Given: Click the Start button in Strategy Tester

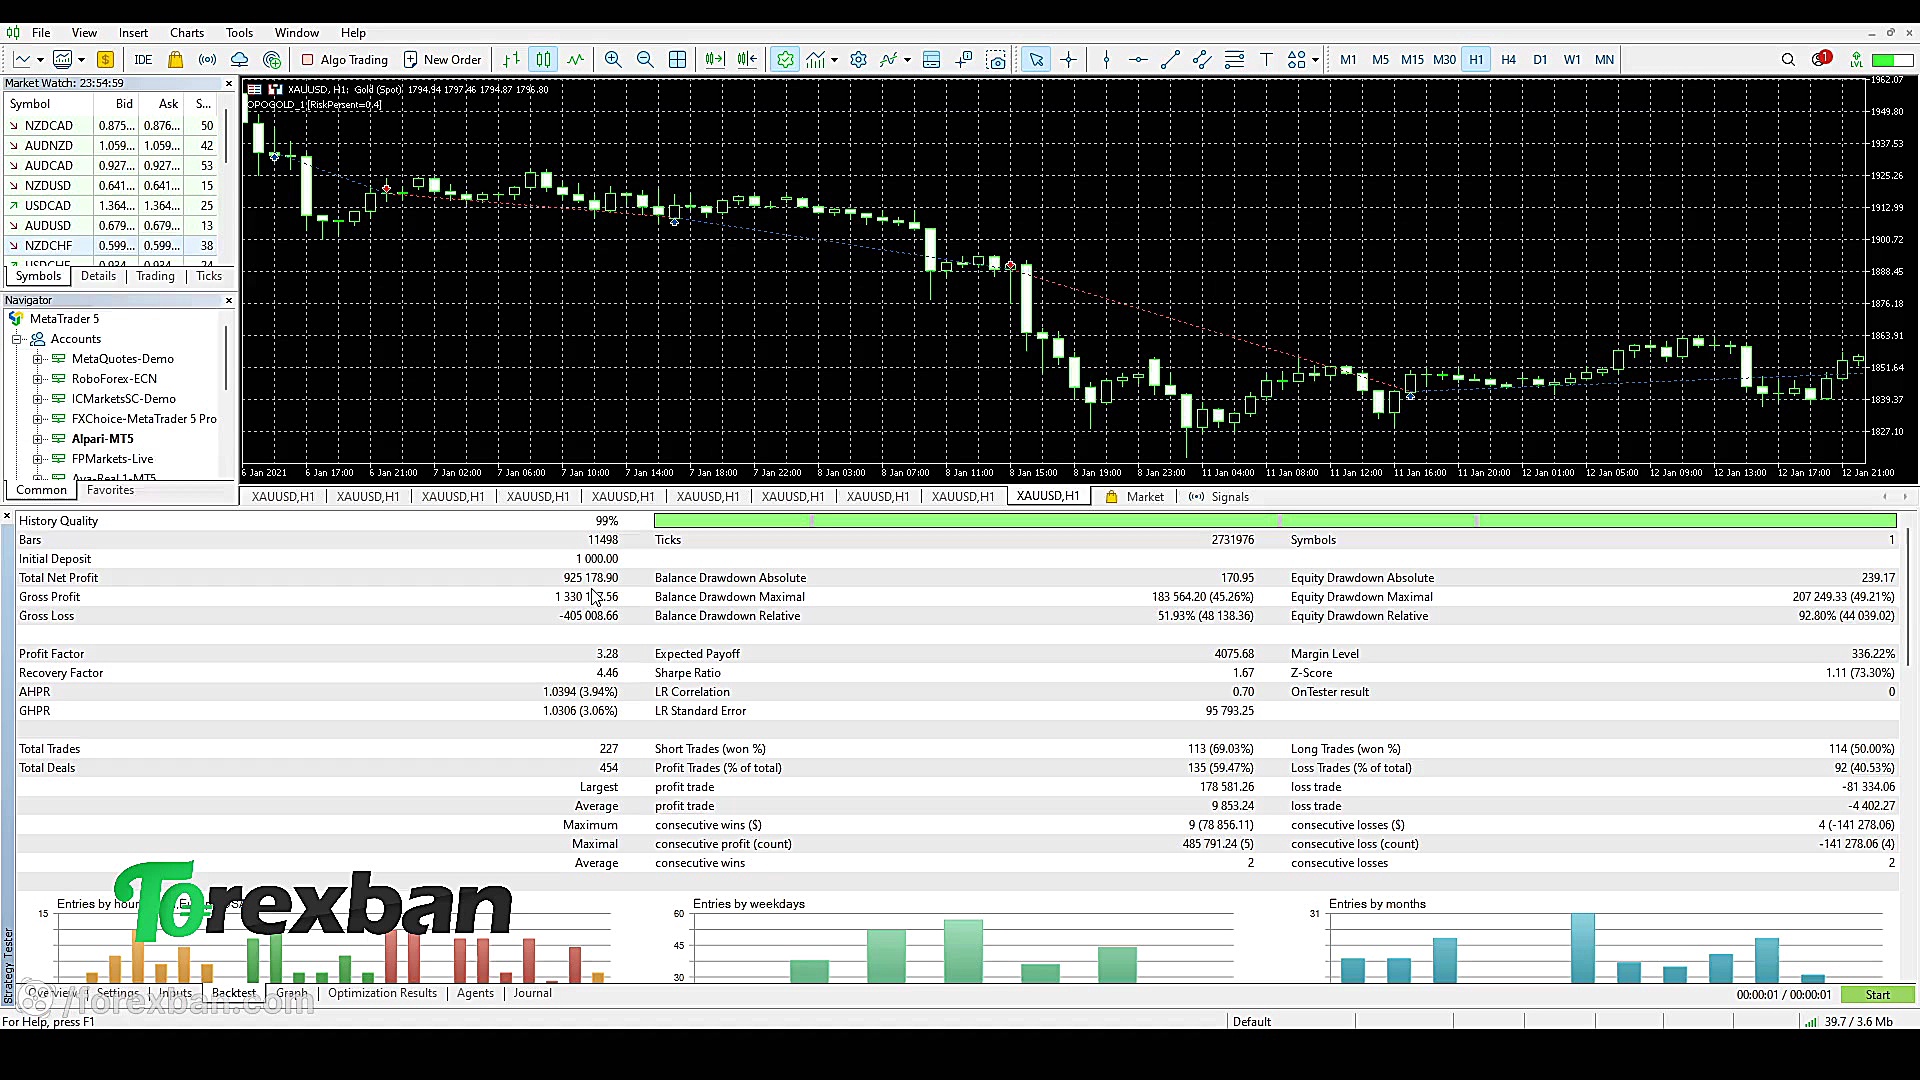Looking at the screenshot, I should click(1877, 995).
